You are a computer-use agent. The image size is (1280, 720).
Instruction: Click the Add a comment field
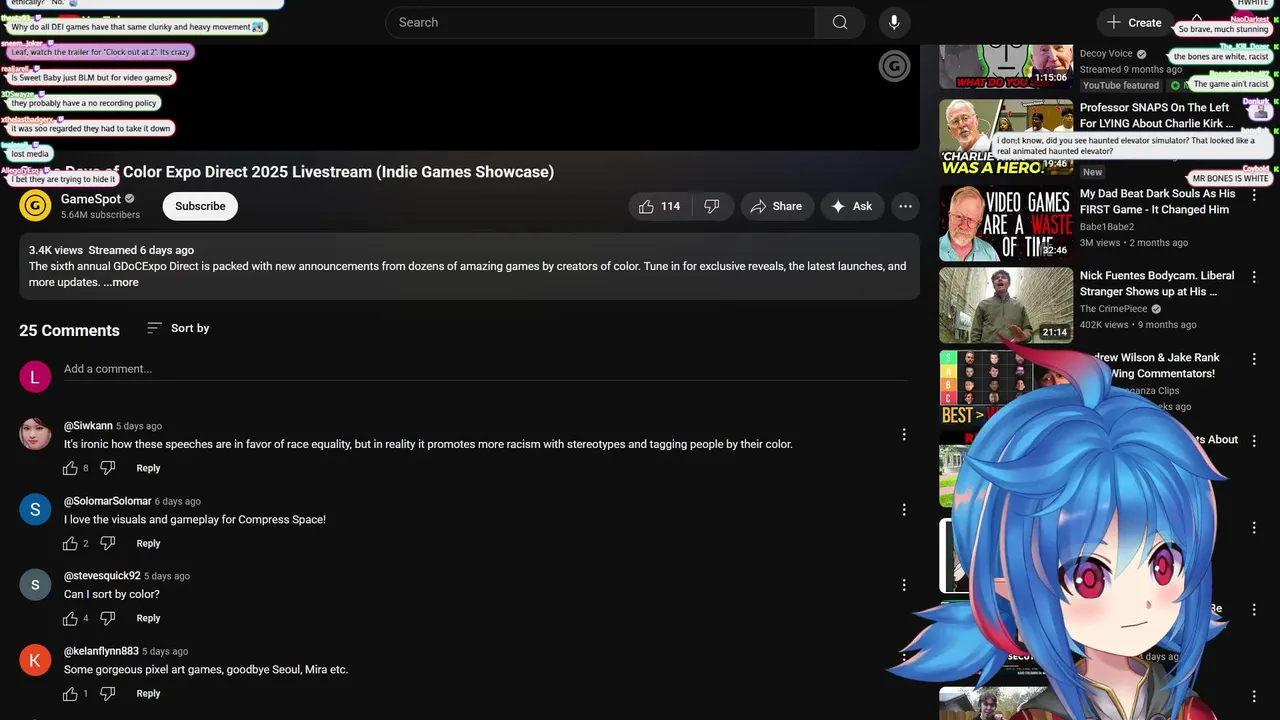pos(485,369)
